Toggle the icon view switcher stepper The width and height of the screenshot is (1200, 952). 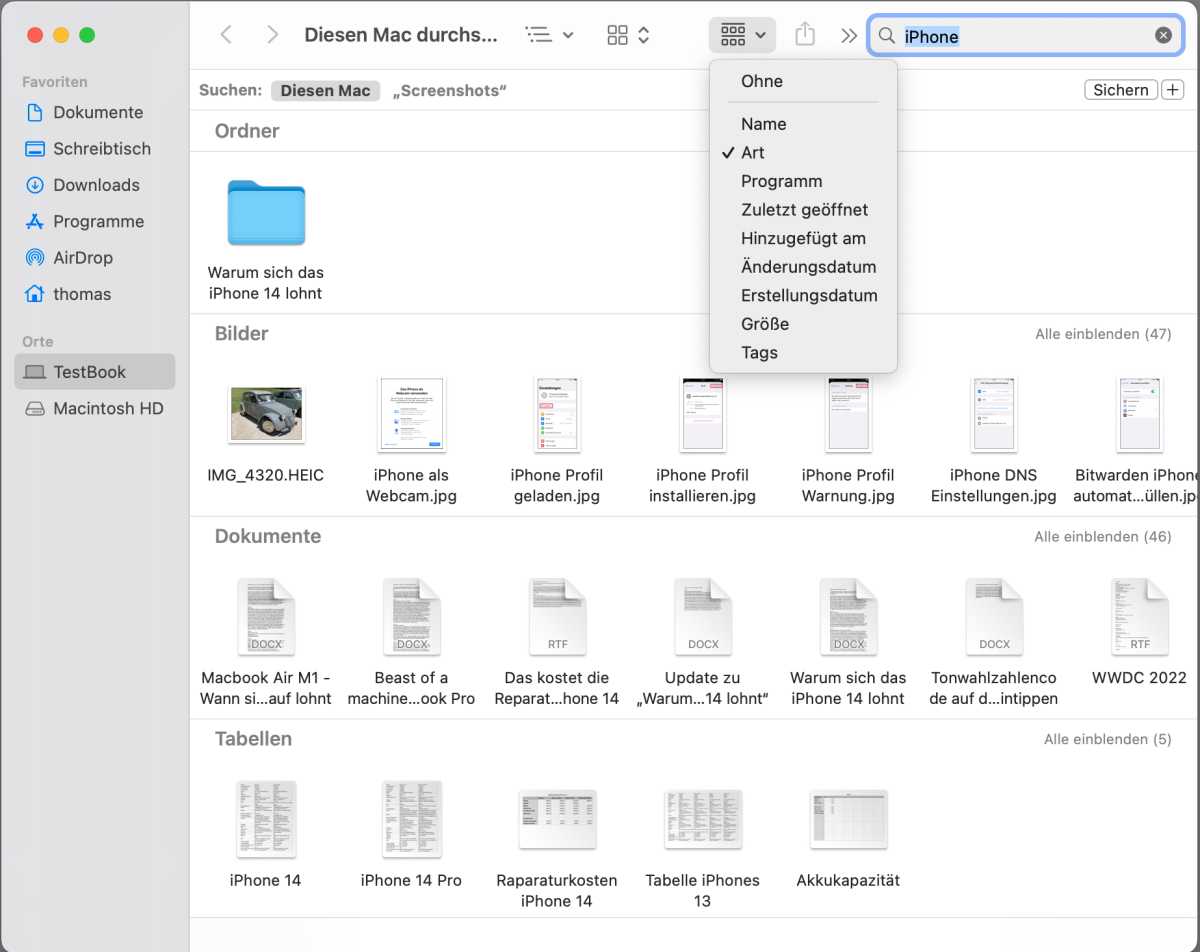click(629, 35)
